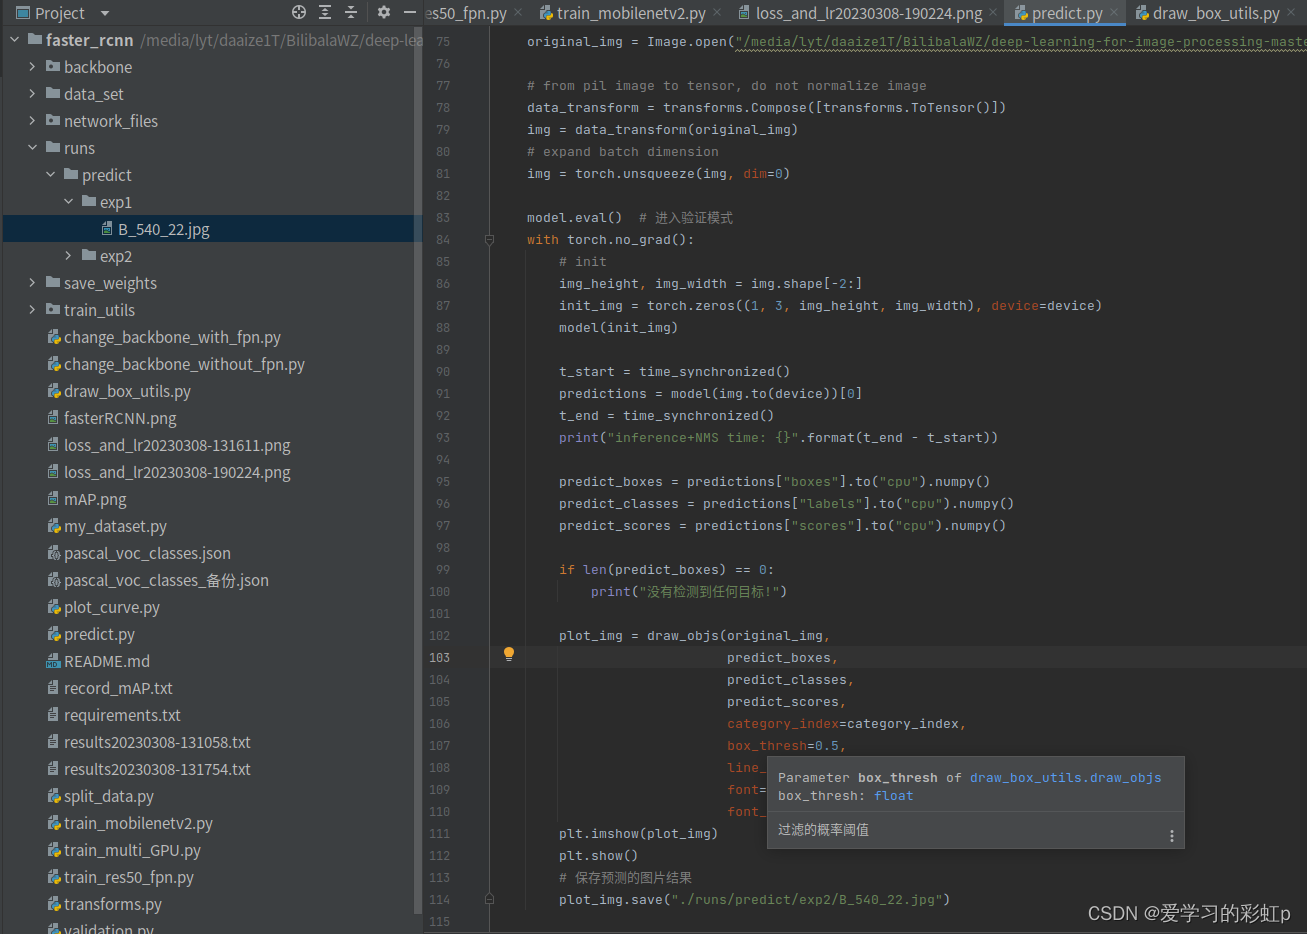This screenshot has width=1307, height=934.
Task: Select train_mobilenetv2.py in project tree
Action: point(138,823)
